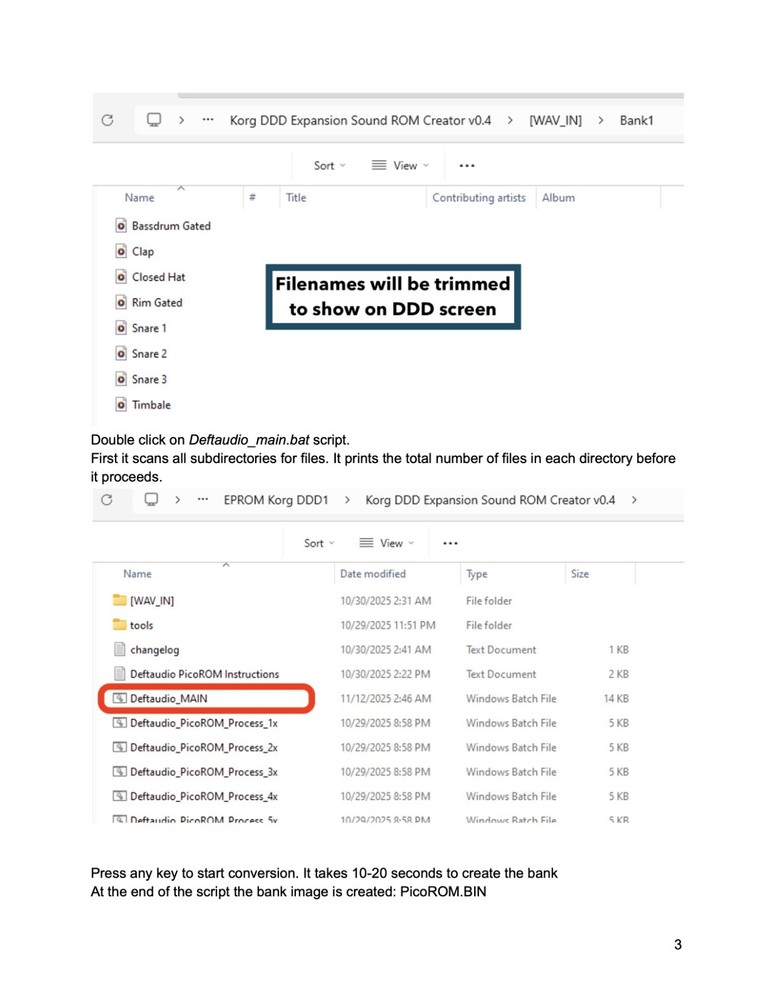Click the Bassdrum Gated audio file icon

point(120,226)
